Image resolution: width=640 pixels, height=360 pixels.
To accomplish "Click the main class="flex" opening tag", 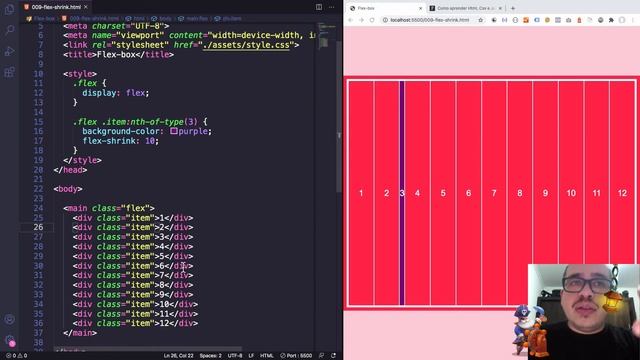I will click(109, 208).
